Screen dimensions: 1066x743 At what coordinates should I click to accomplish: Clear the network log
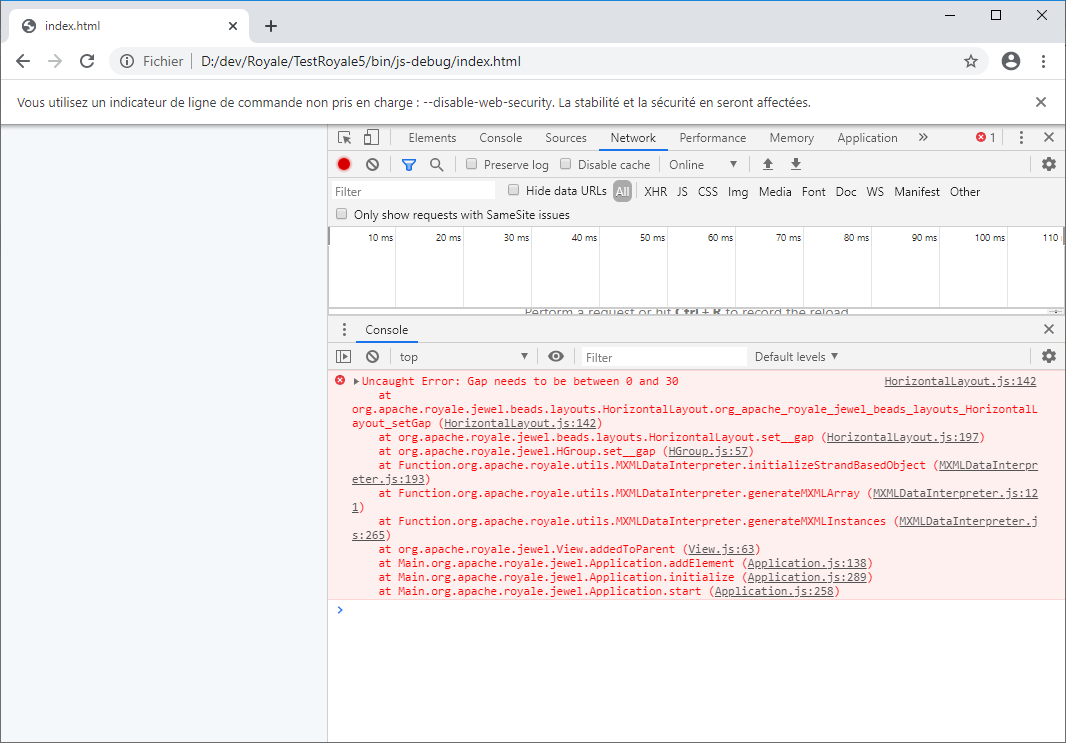(371, 164)
